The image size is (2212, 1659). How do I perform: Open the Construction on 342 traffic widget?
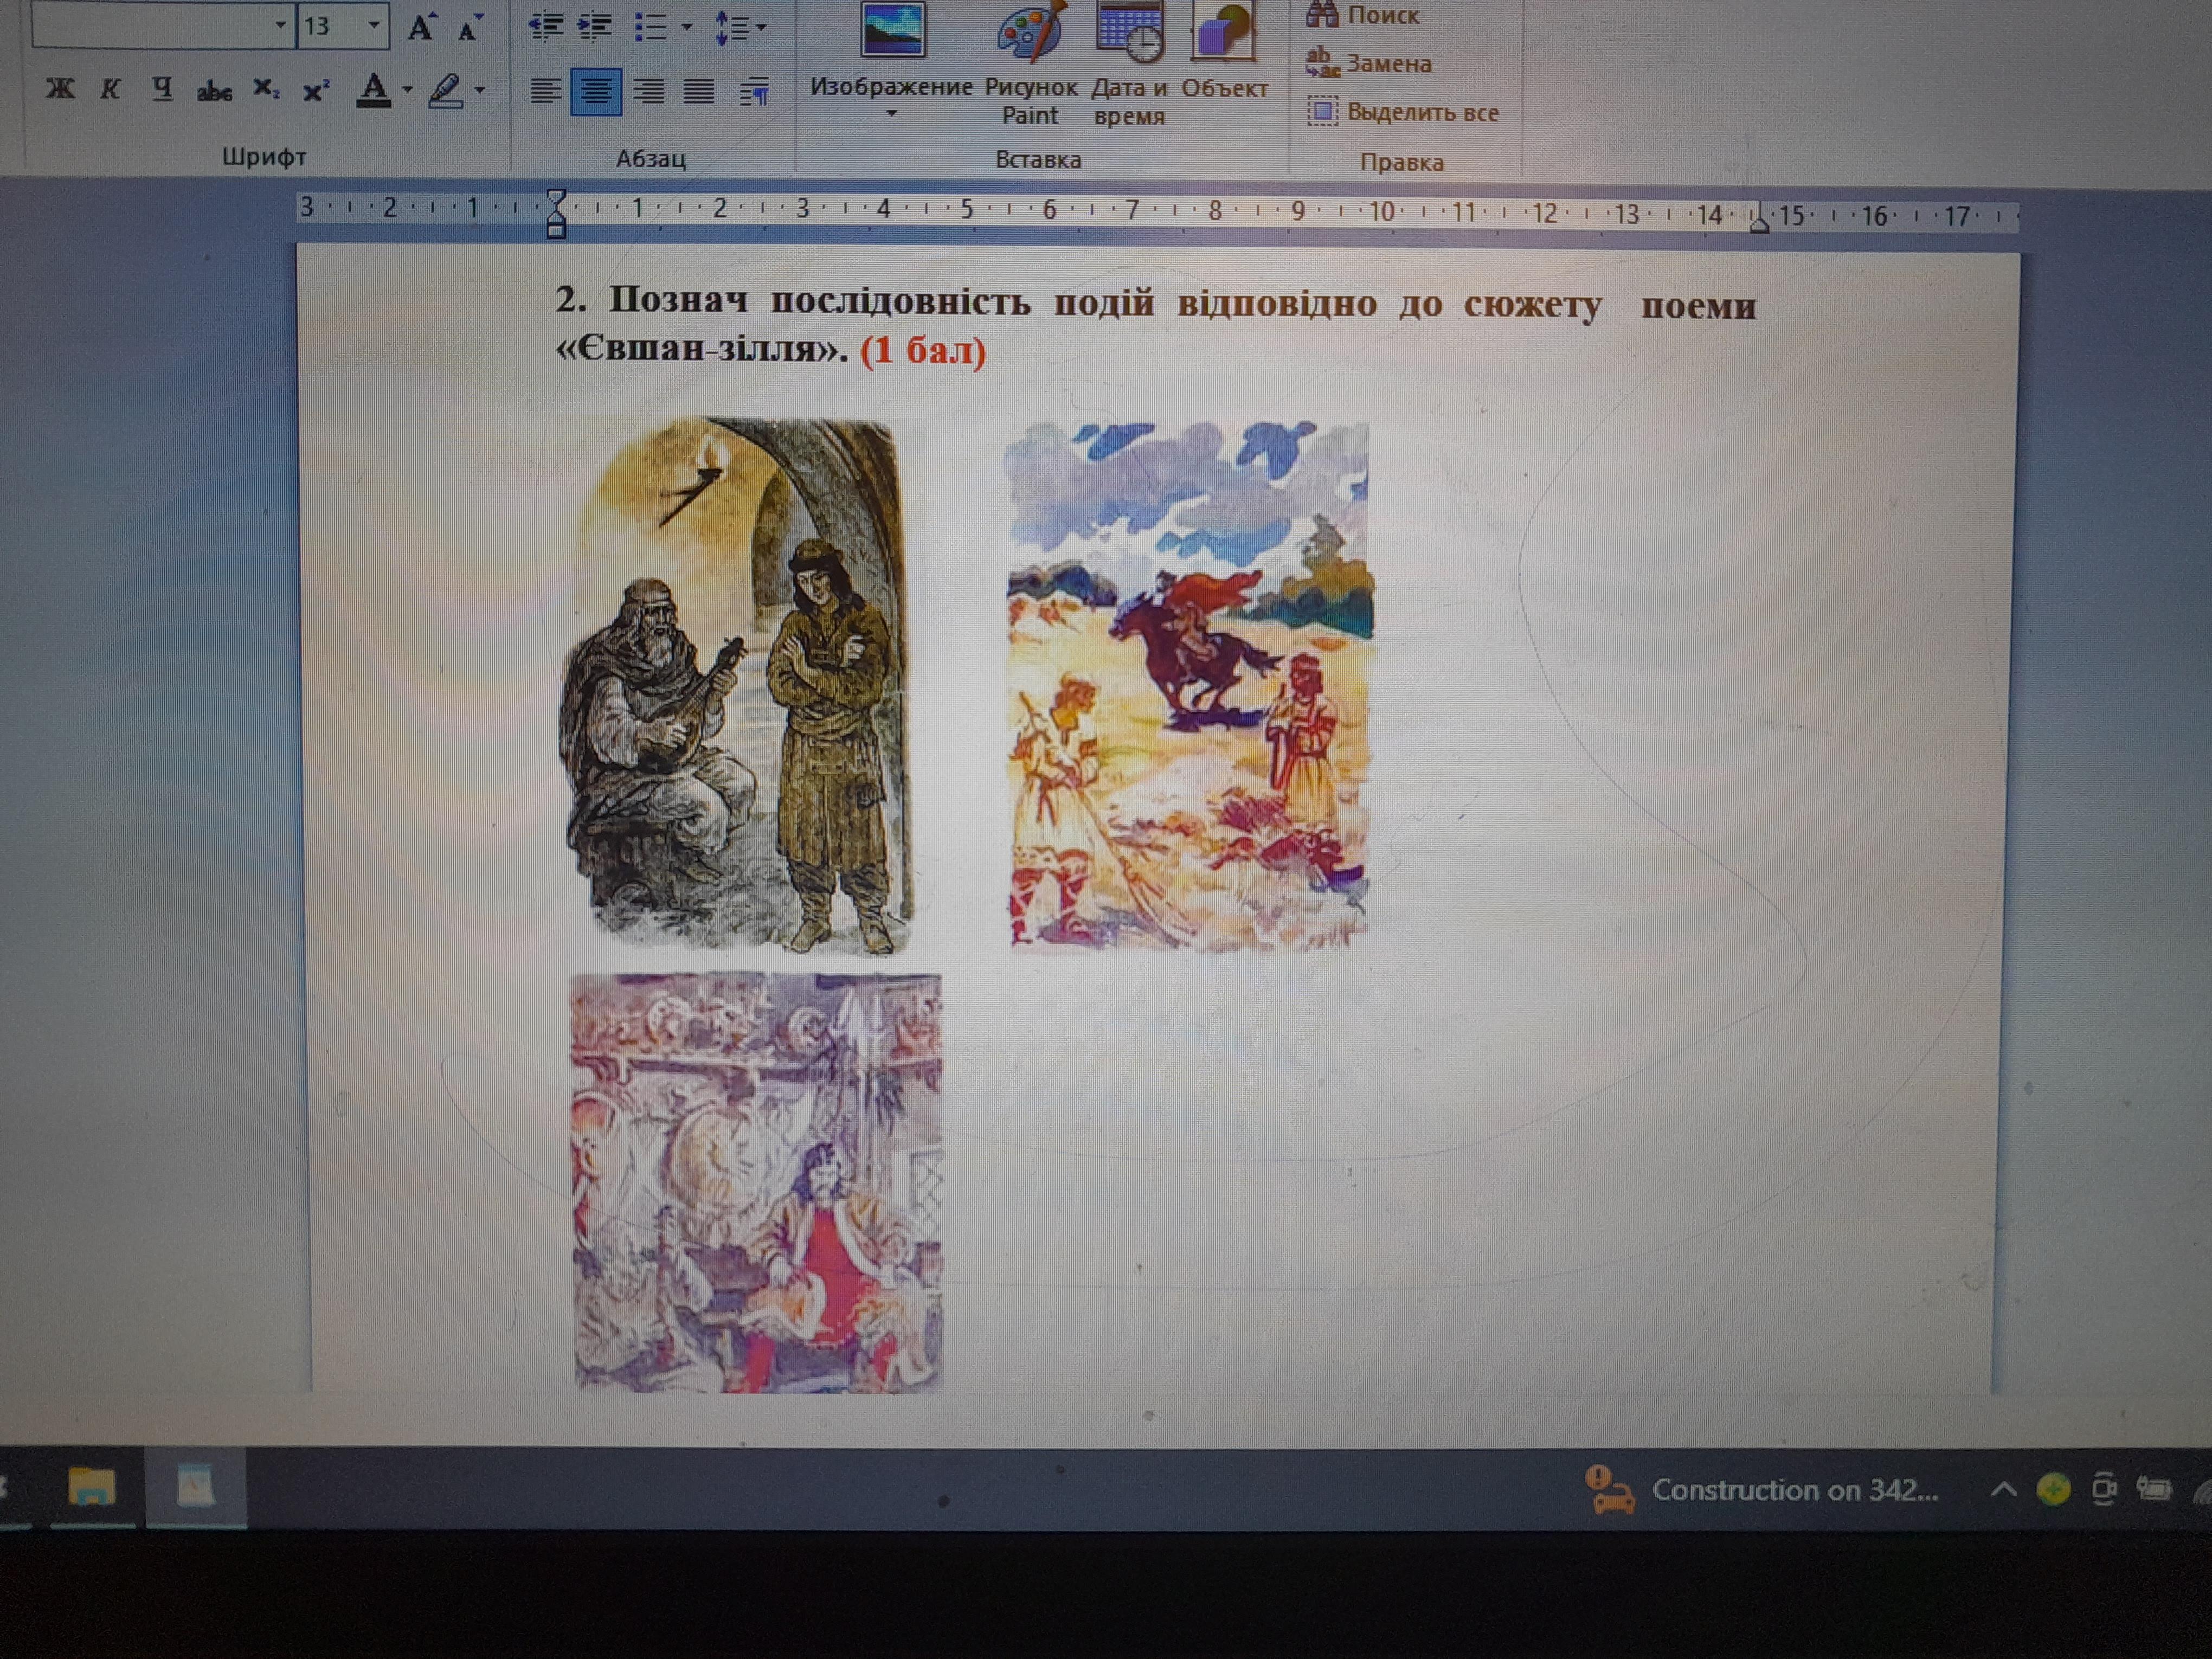click(x=1763, y=1490)
